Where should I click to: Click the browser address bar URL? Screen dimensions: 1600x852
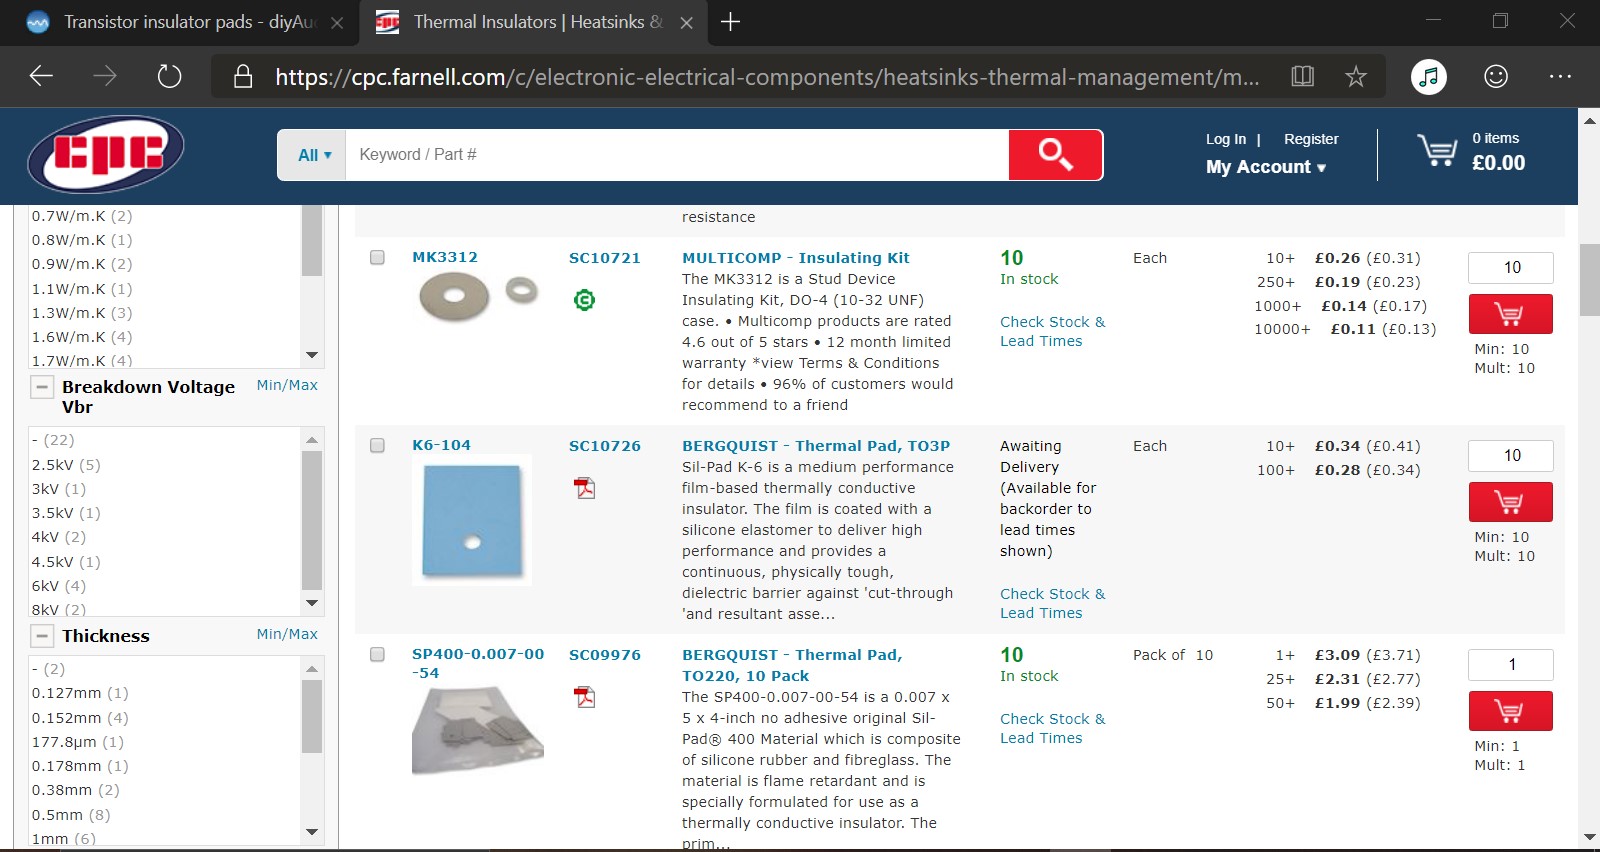click(766, 77)
